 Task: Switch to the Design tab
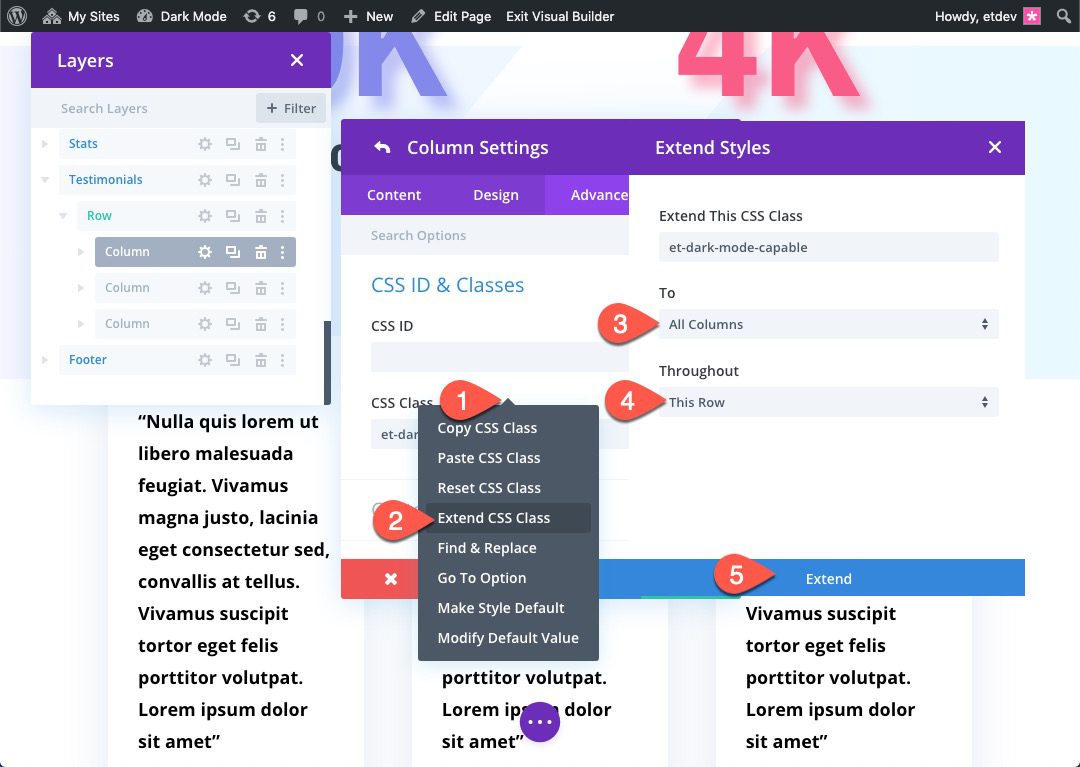click(495, 194)
